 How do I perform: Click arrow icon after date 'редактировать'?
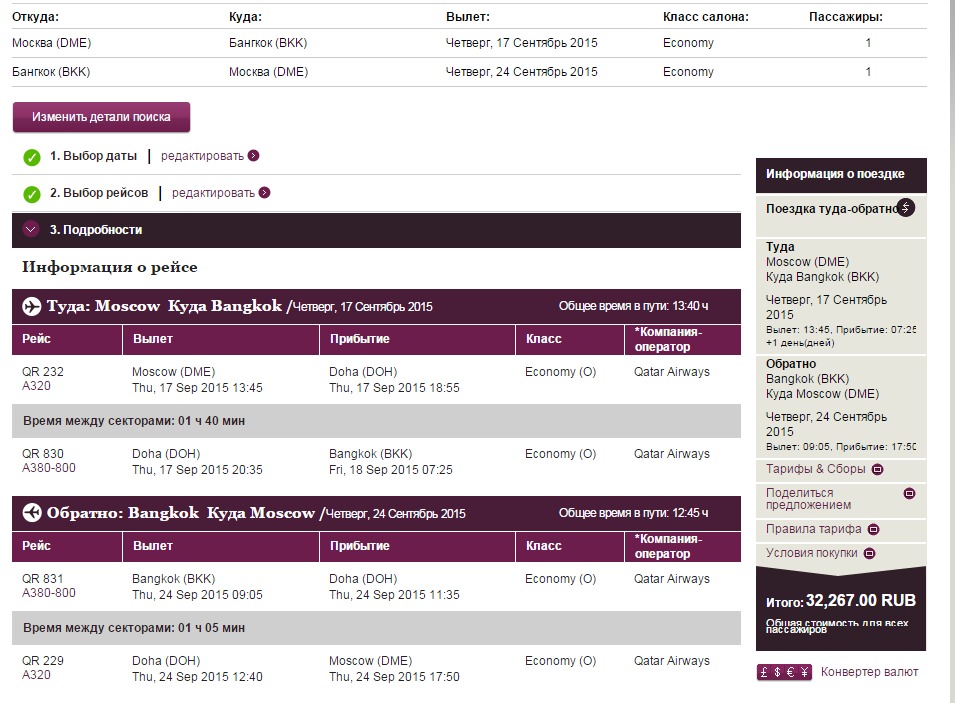pos(254,156)
